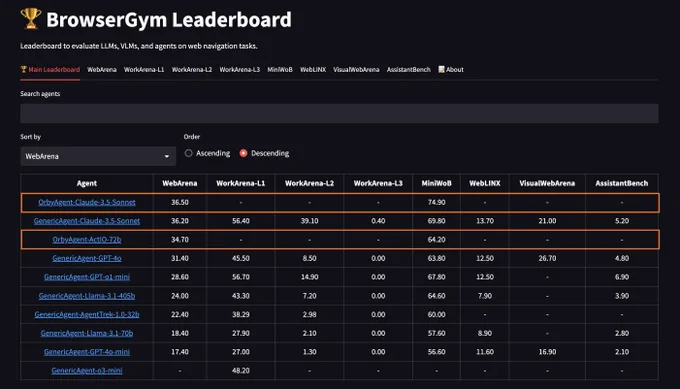The image size is (680, 389).
Task: Open the GenericAgent-Claude-3.5-Sonnet link
Action: click(x=87, y=221)
